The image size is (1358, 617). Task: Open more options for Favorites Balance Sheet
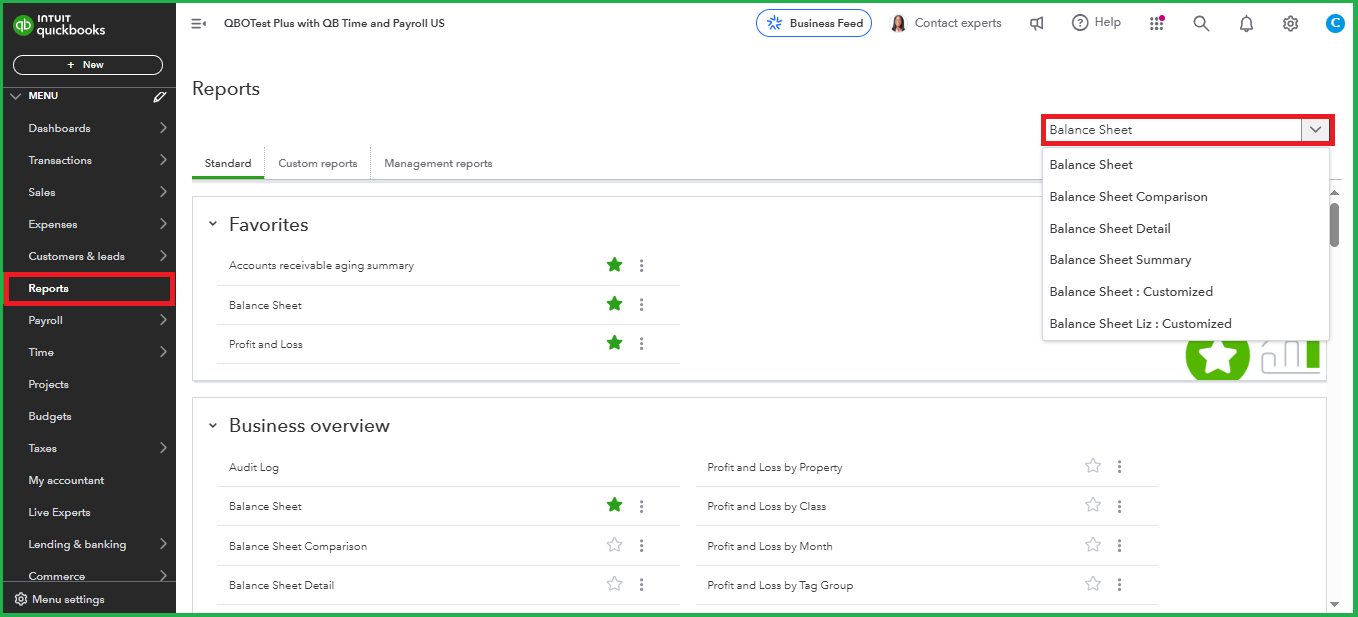[x=642, y=305]
